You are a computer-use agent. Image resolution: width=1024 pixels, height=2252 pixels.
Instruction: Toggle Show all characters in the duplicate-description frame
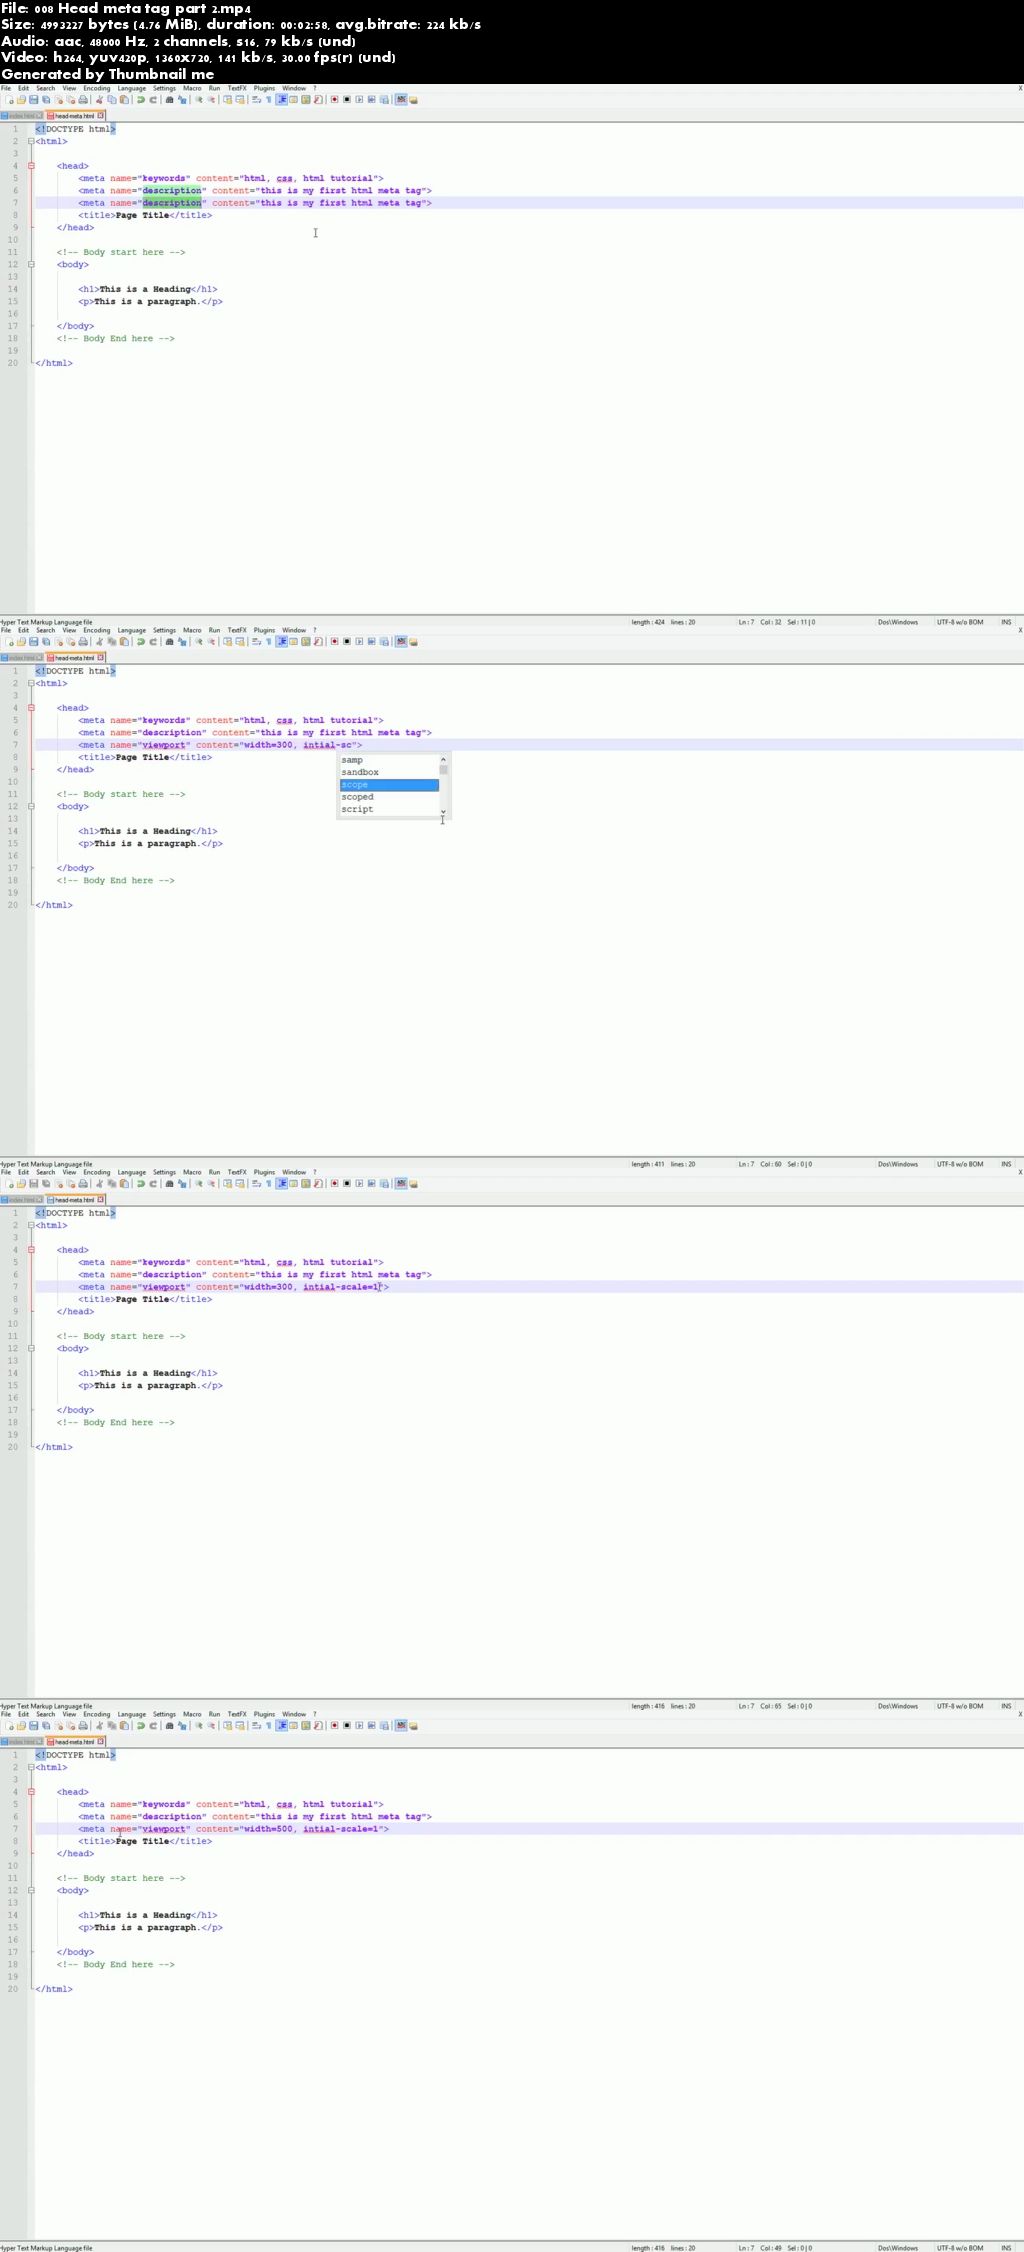pyautogui.click(x=269, y=99)
